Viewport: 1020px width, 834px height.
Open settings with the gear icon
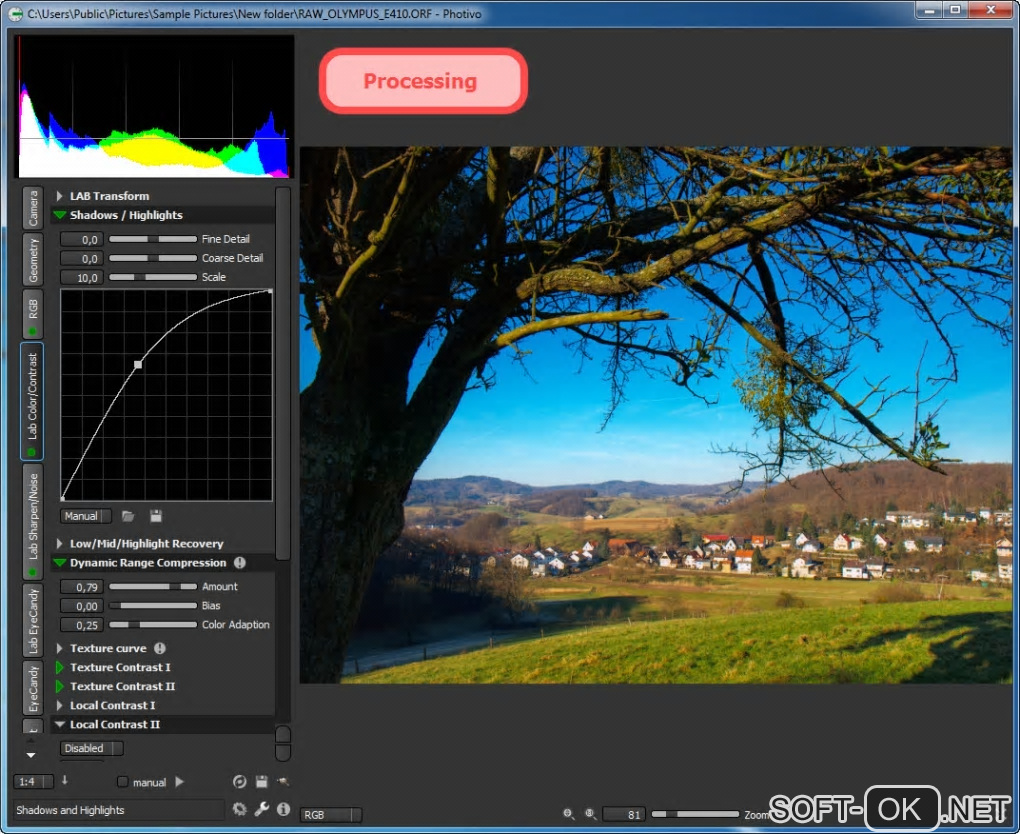coord(239,809)
